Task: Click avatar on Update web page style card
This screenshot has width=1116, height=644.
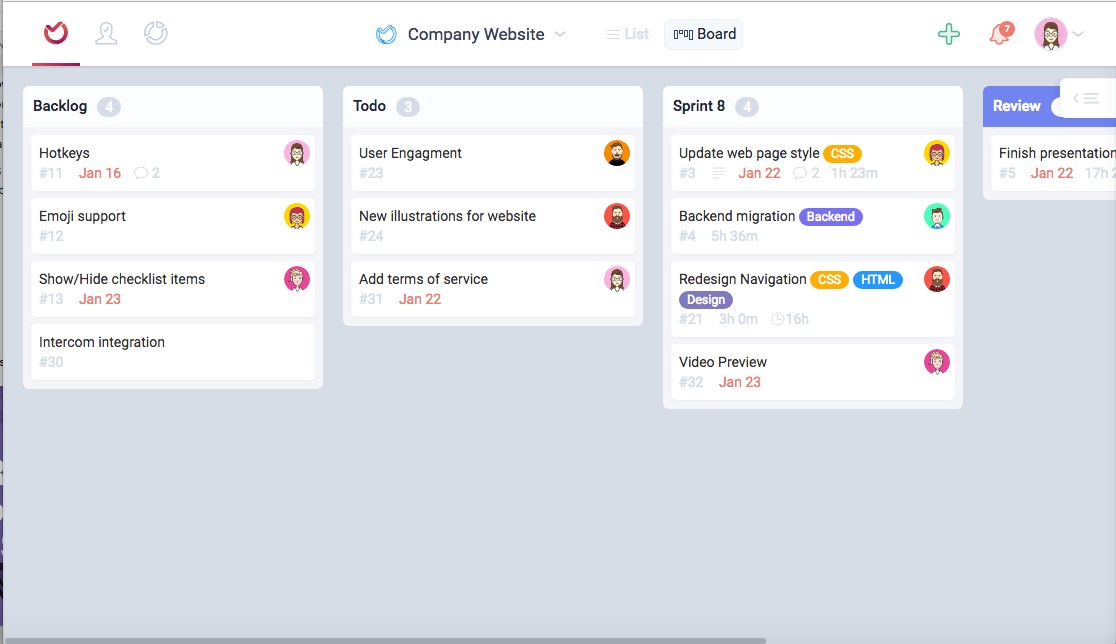Action: click(937, 153)
